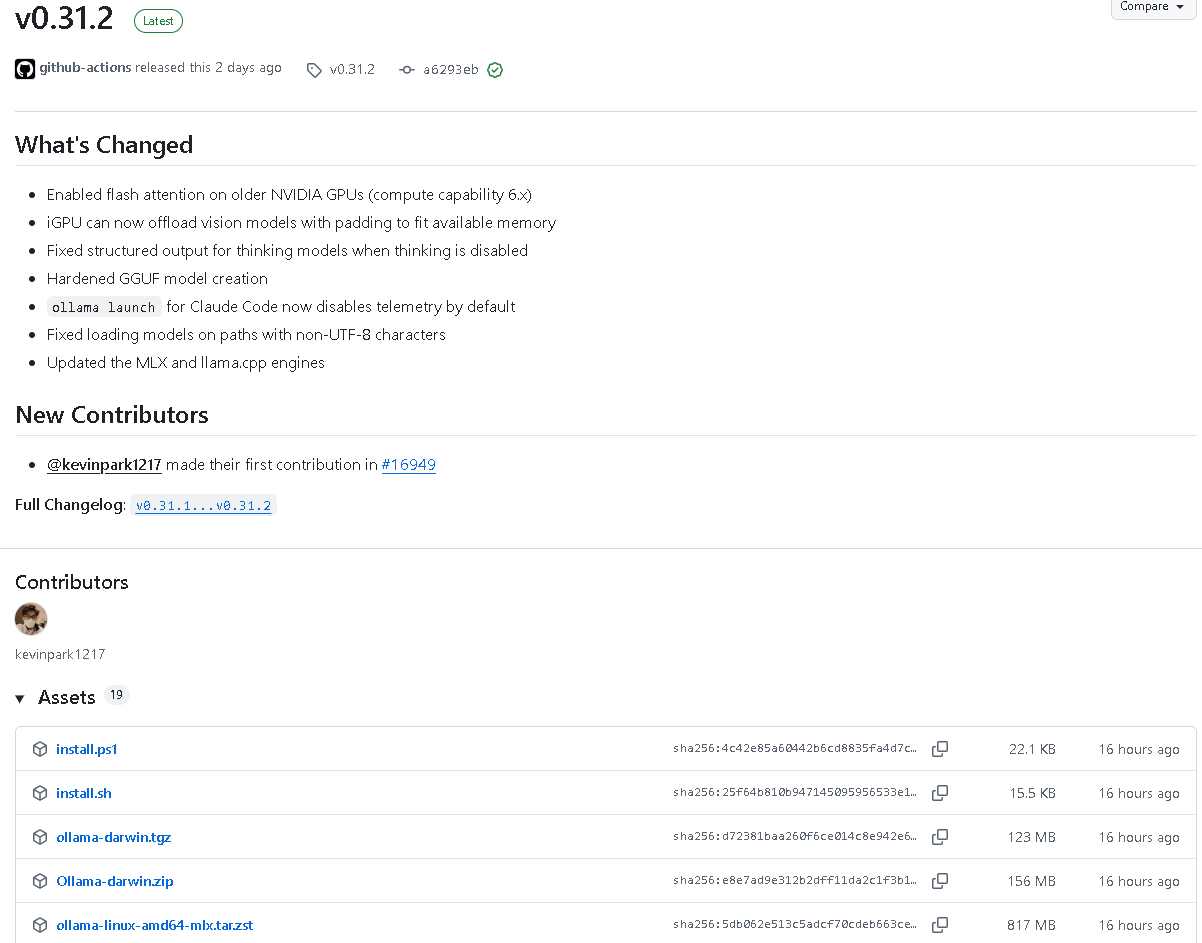Click the 817 MB file size
Image resolution: width=1202 pixels, height=943 pixels.
[x=1032, y=925]
